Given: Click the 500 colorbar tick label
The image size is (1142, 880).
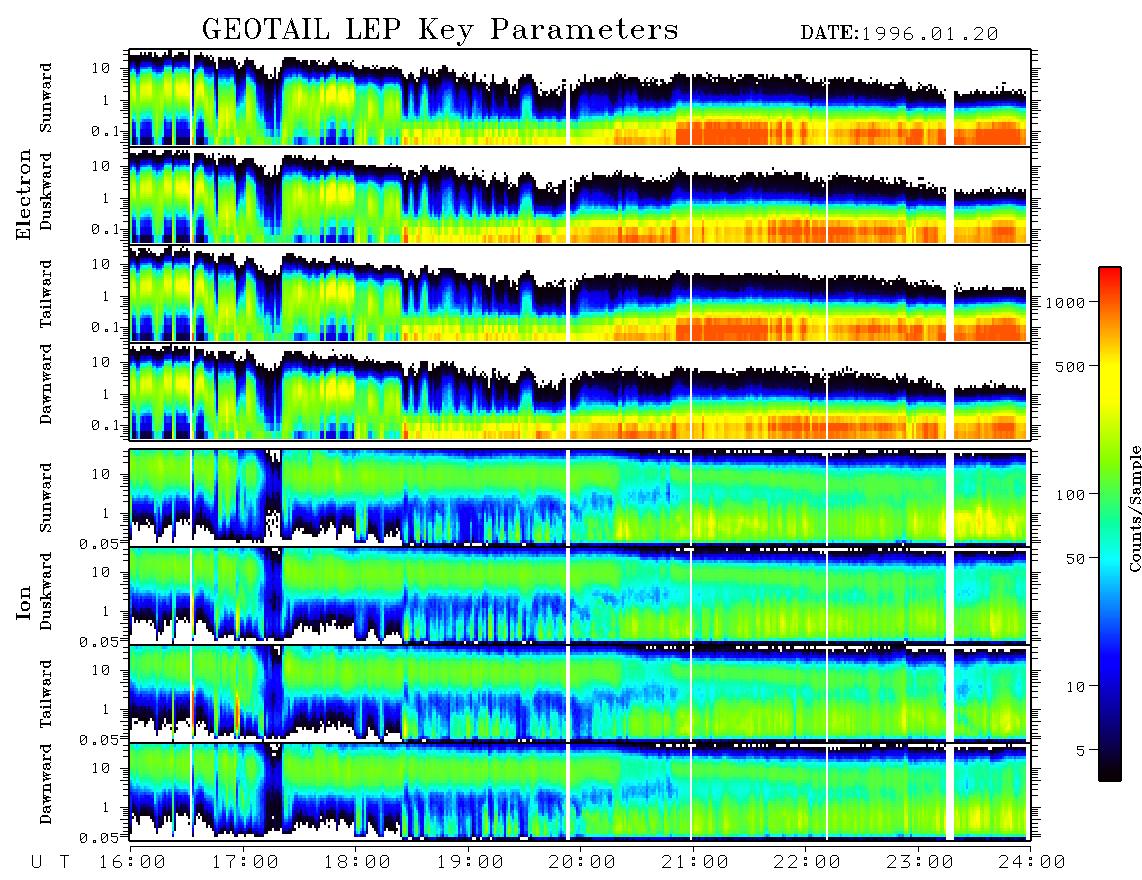Looking at the screenshot, I should [1070, 366].
